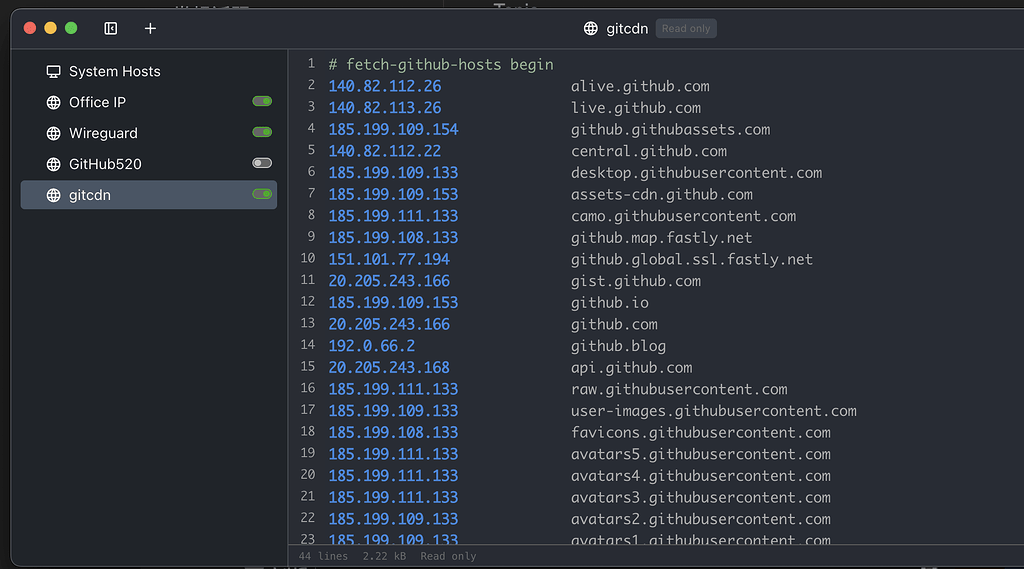1024x569 pixels.
Task: Click github.com hostname on line 13
Action: (x=614, y=324)
